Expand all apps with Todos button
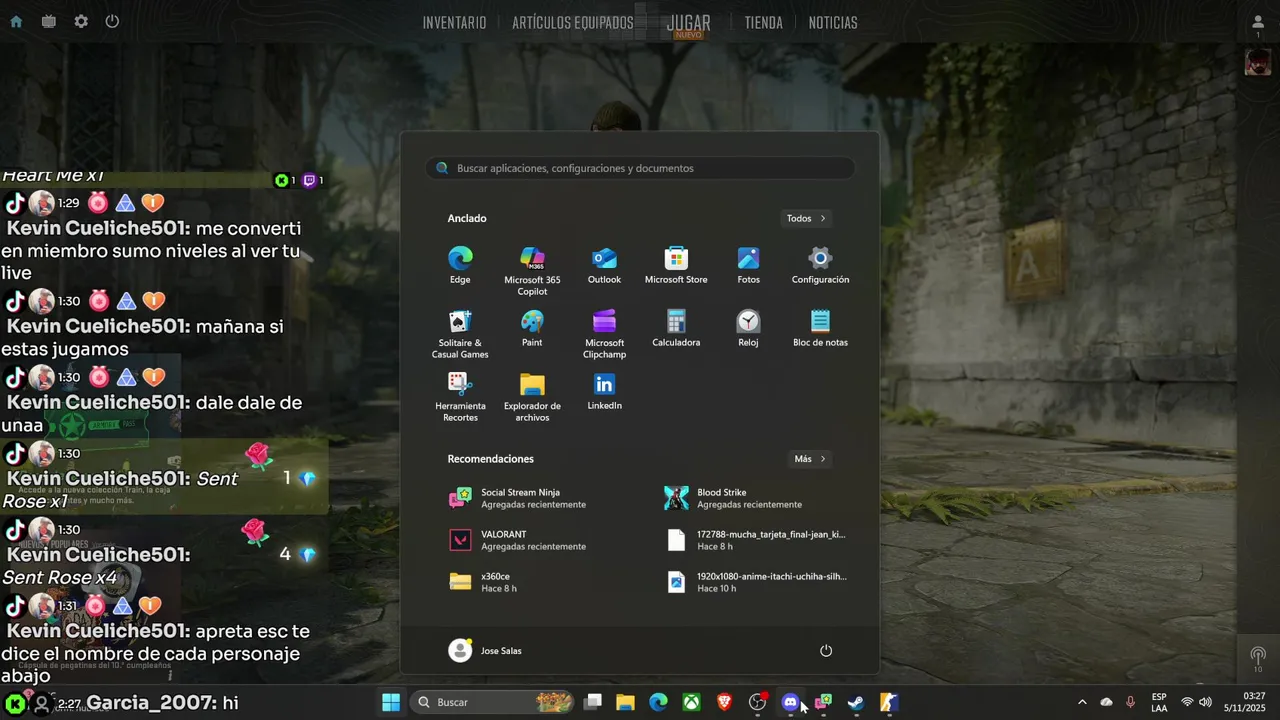The height and width of the screenshot is (720, 1280). tap(806, 218)
